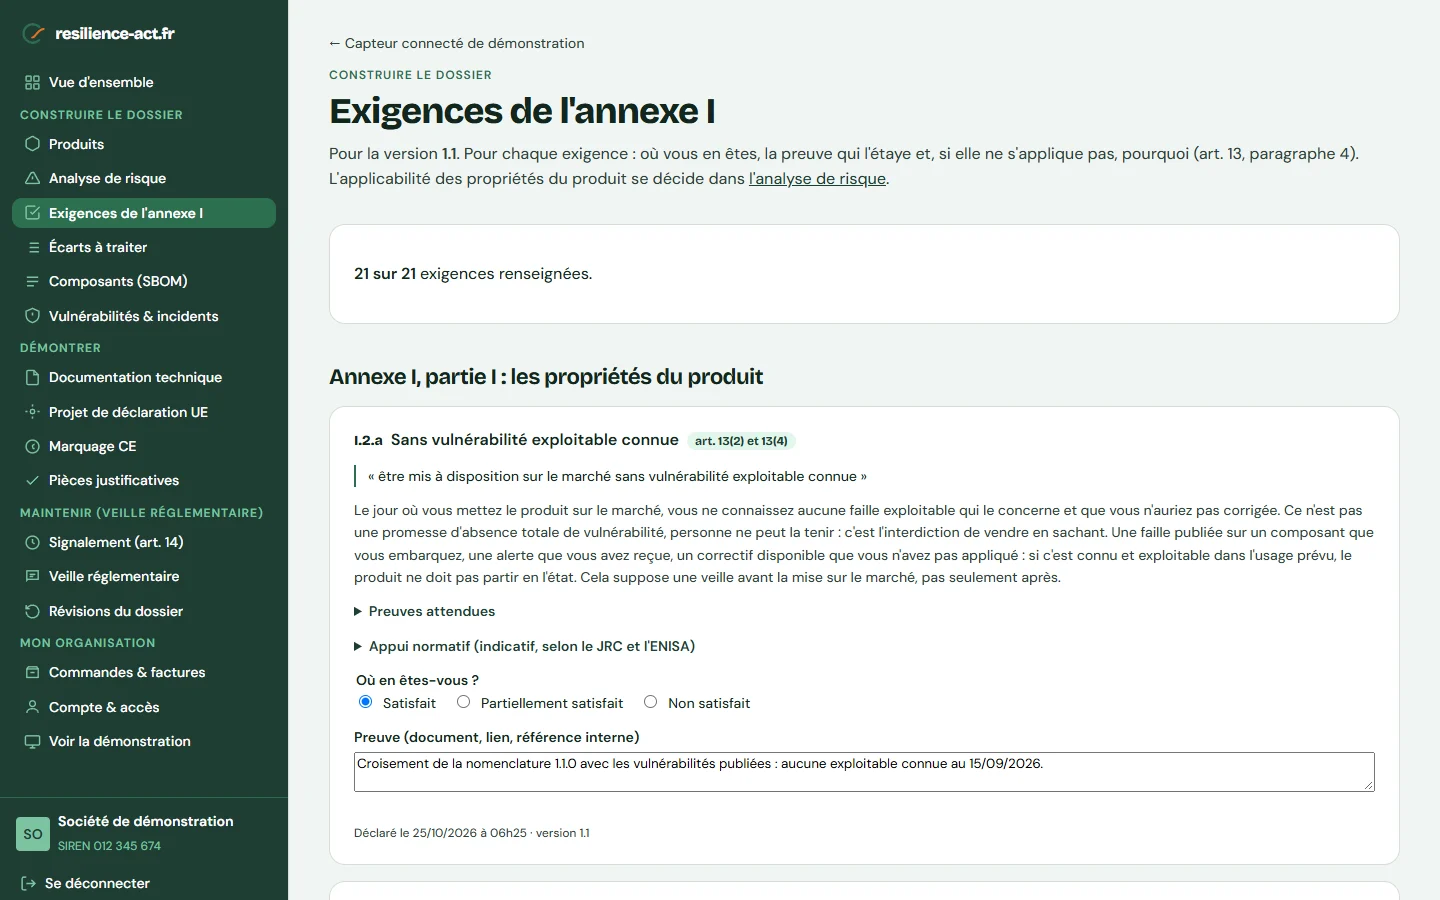1440x900 pixels.
Task: Expand the Preuves attendues section
Action: pos(425,611)
